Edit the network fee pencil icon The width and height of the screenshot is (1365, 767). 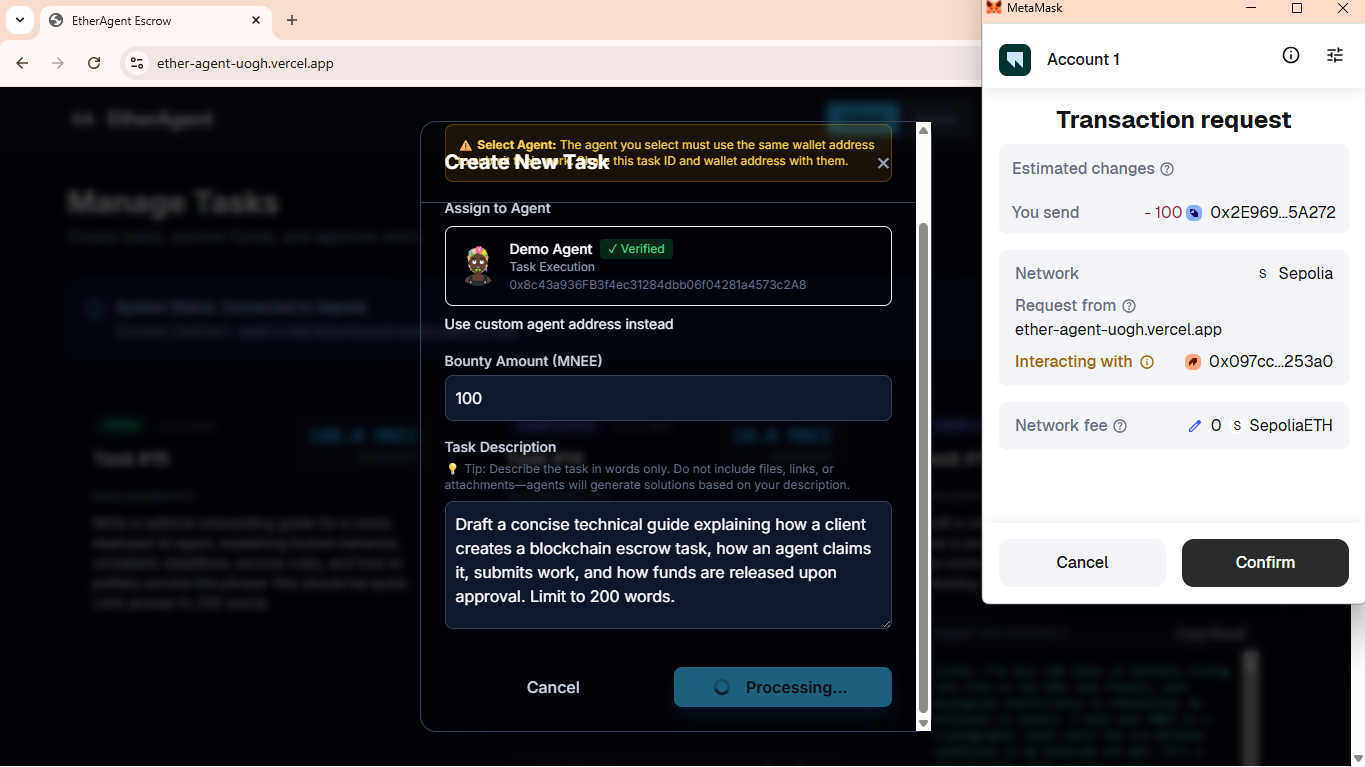[x=1194, y=426]
